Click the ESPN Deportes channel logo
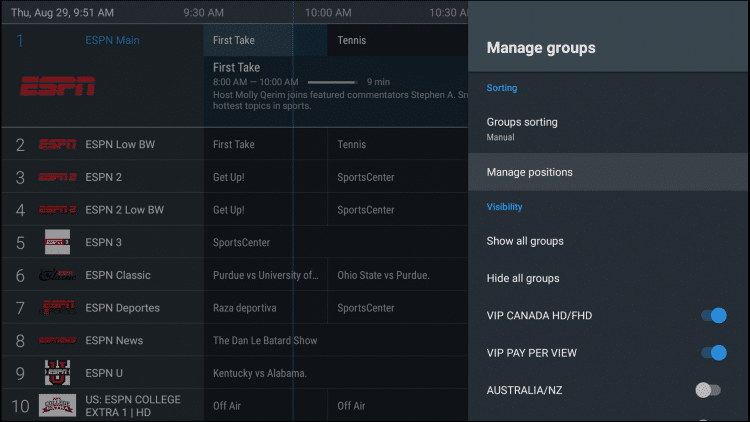This screenshot has height=422, width=750. (x=57, y=307)
